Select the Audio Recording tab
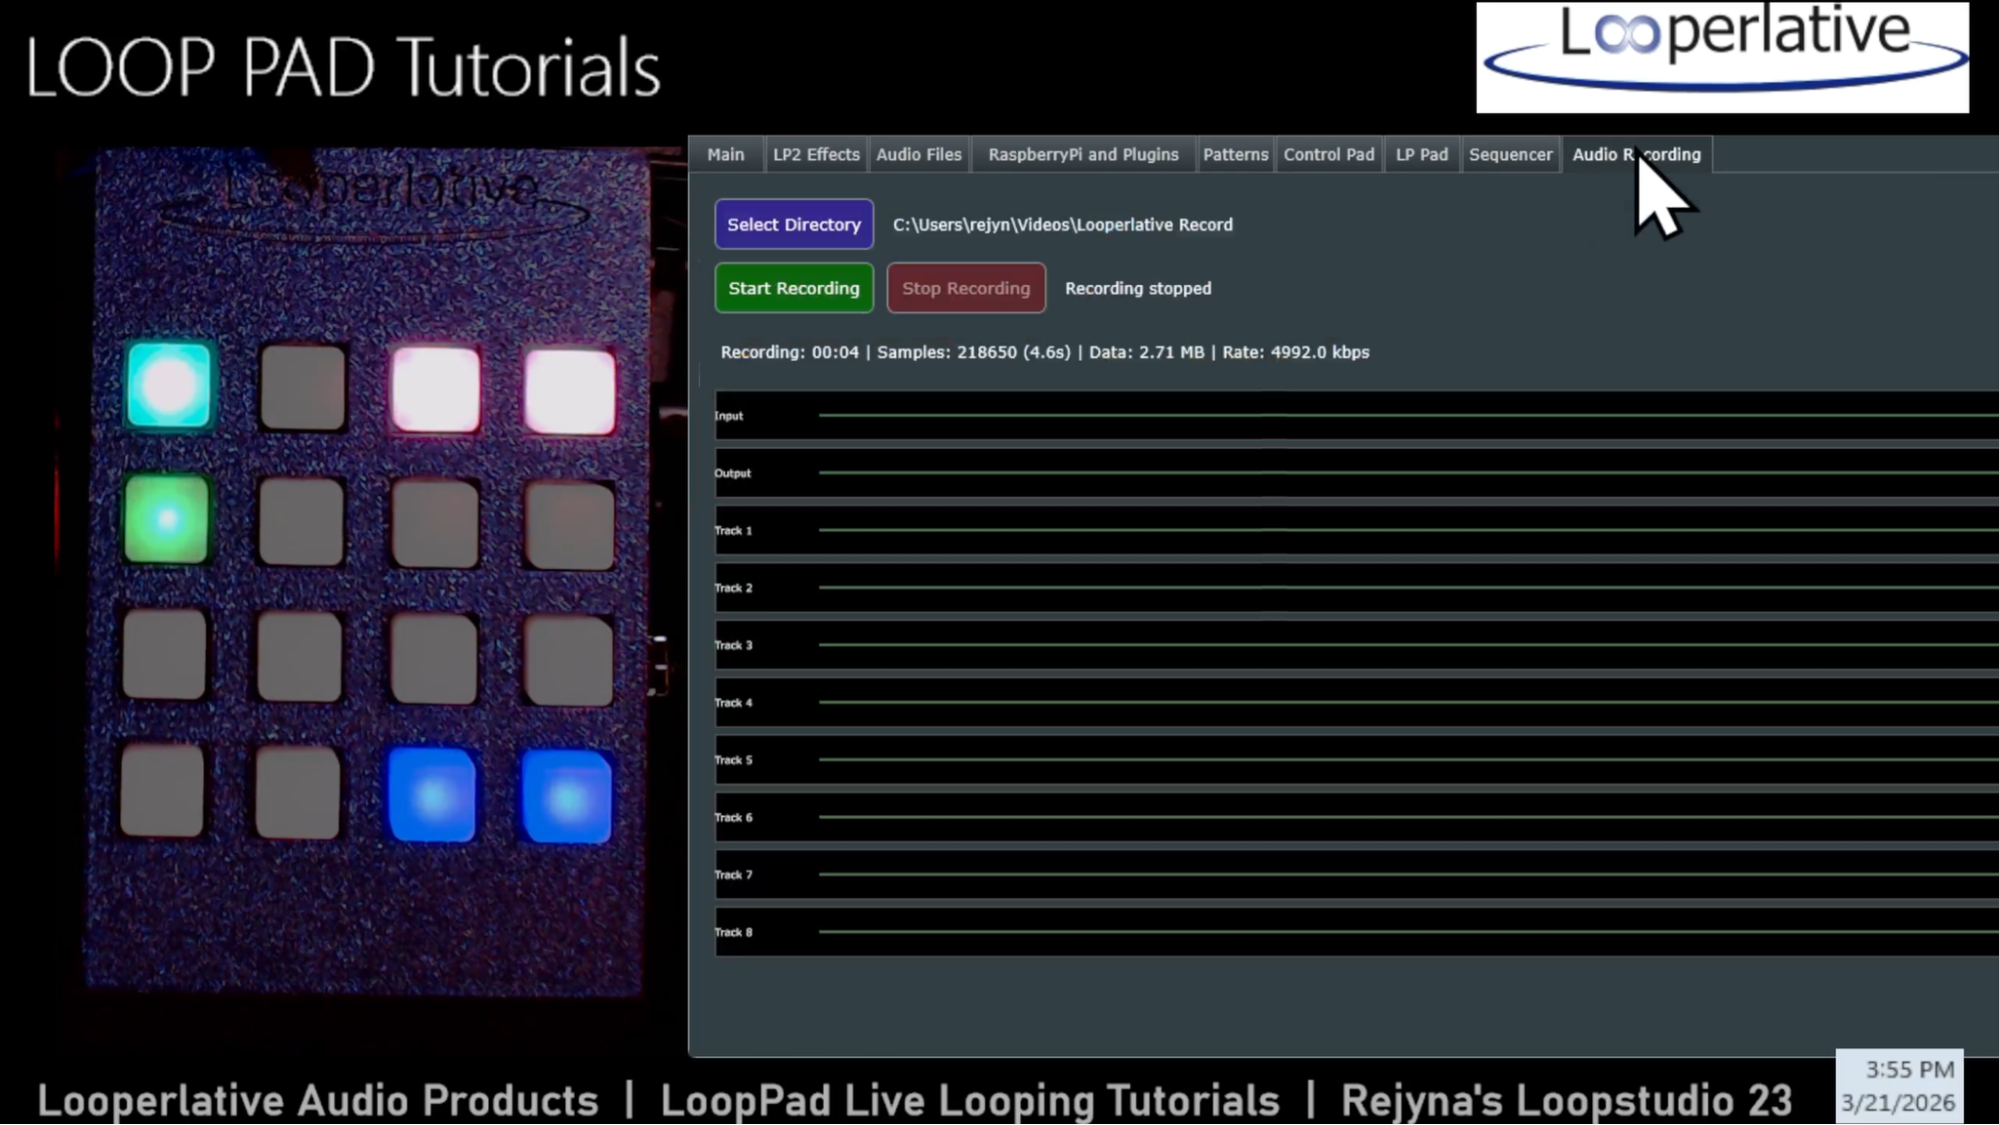1999x1125 pixels. 1636,155
